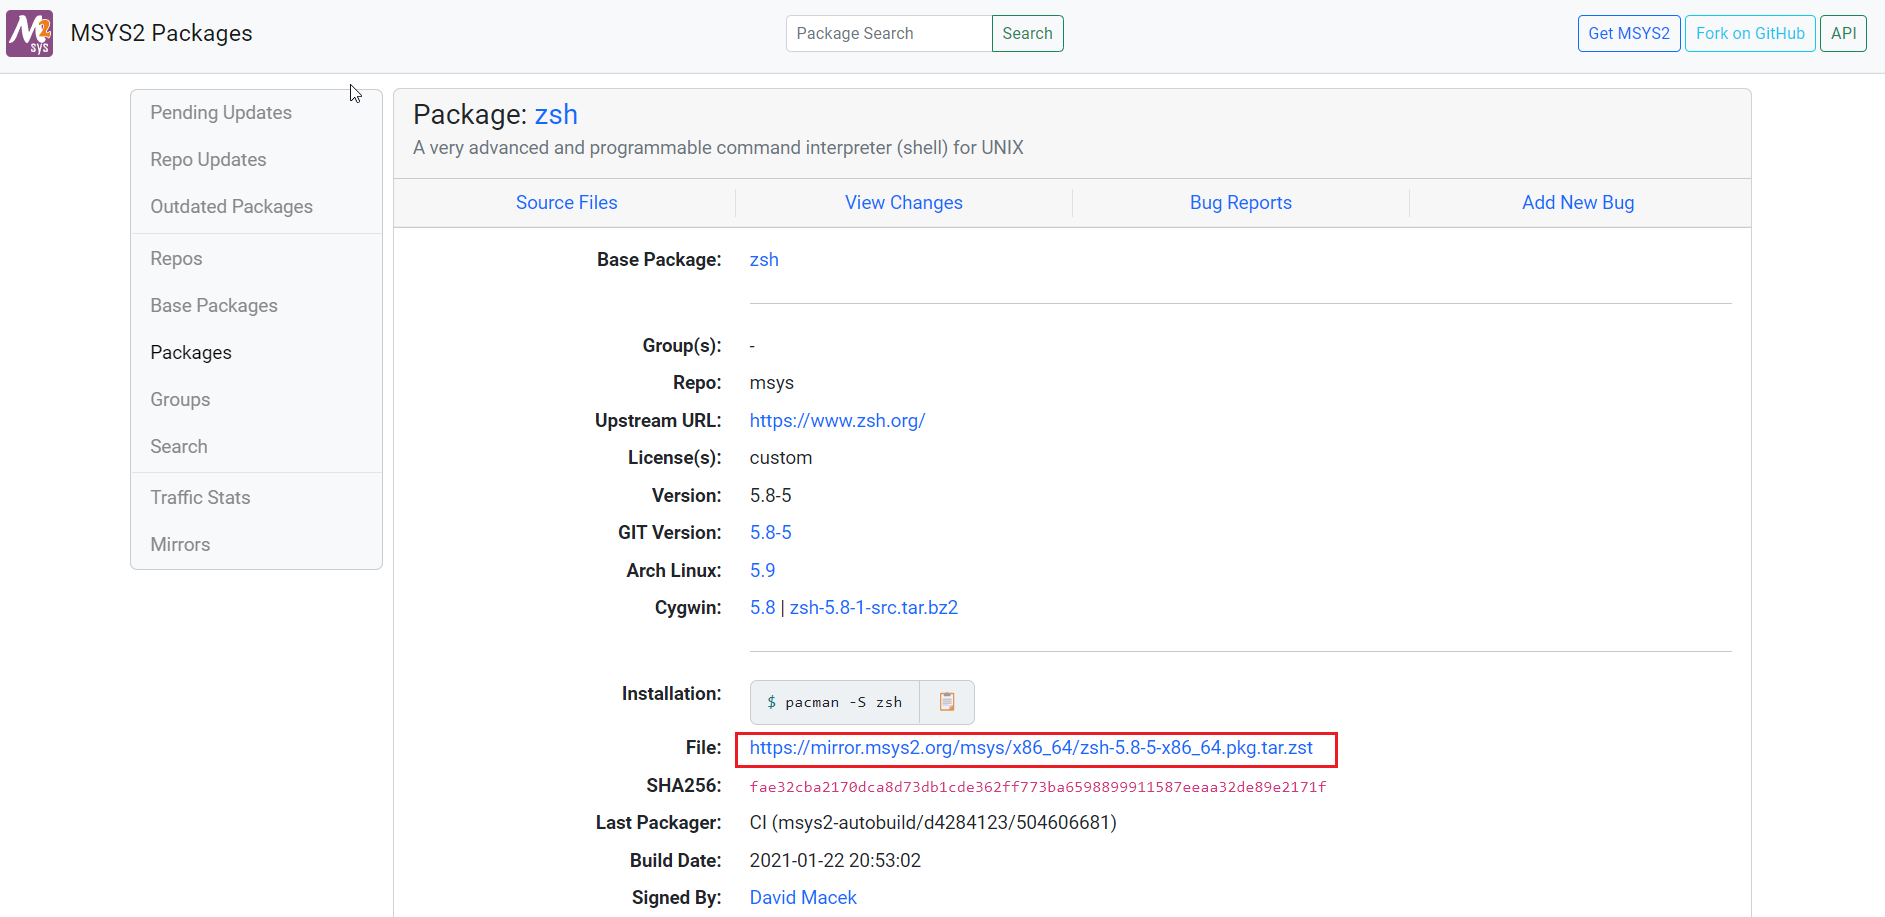
Task: Click the zsh package tar.zst file link
Action: pos(1030,748)
